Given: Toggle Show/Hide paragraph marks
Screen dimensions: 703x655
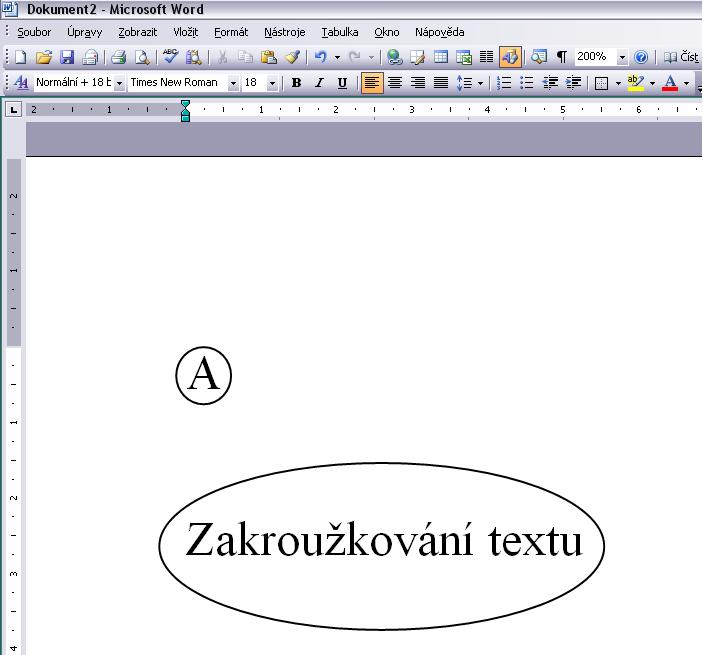Looking at the screenshot, I should pyautogui.click(x=561, y=58).
